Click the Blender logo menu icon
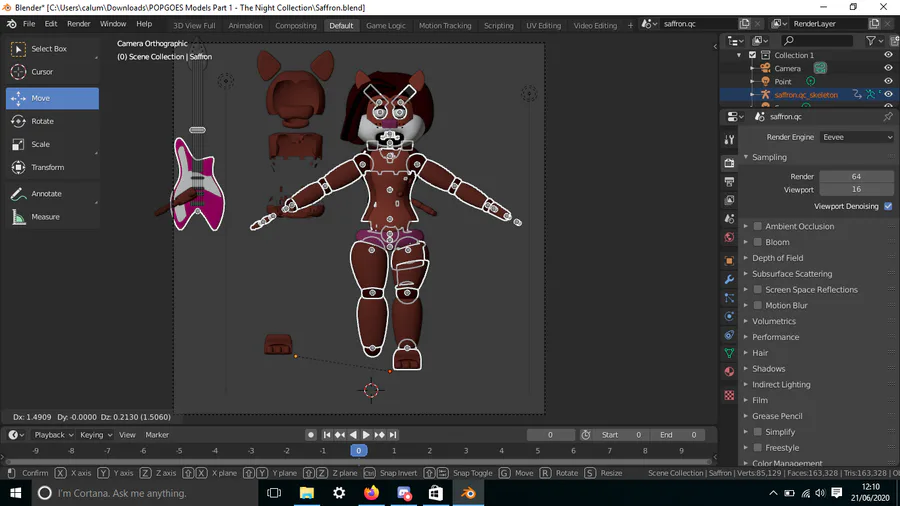This screenshot has width=900, height=506. (11, 24)
